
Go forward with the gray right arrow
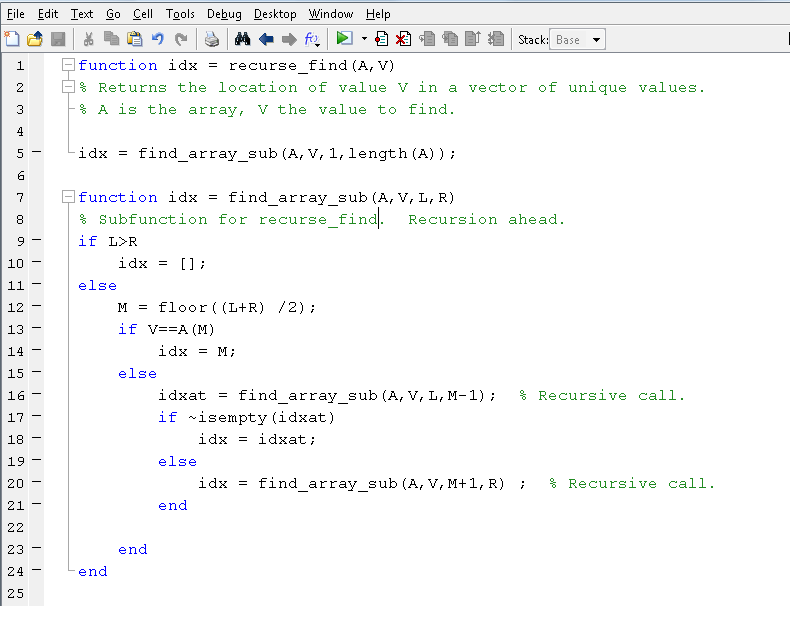click(289, 39)
